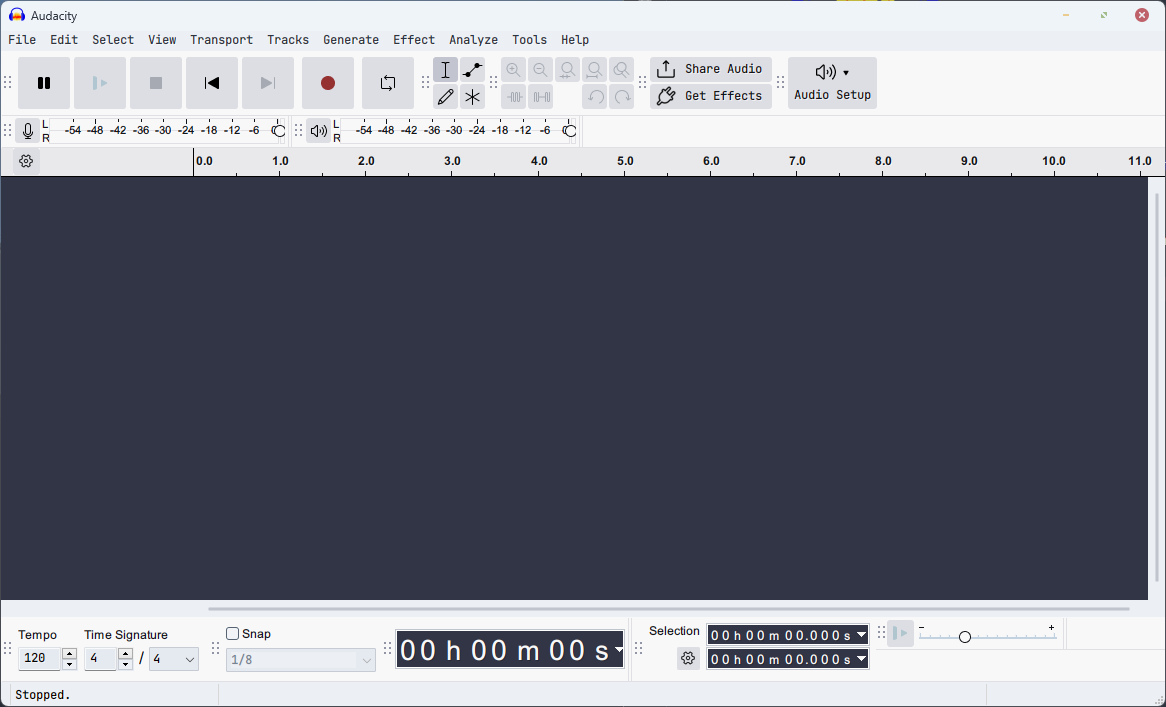Open the Audio Setup dropdown
Image resolution: width=1166 pixels, height=707 pixels.
(x=832, y=83)
